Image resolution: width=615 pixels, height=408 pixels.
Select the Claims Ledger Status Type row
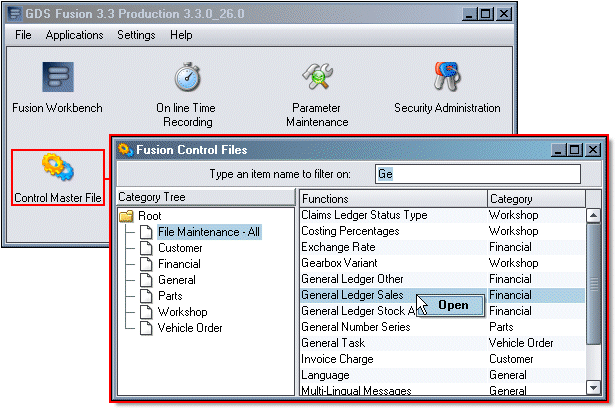coord(442,215)
